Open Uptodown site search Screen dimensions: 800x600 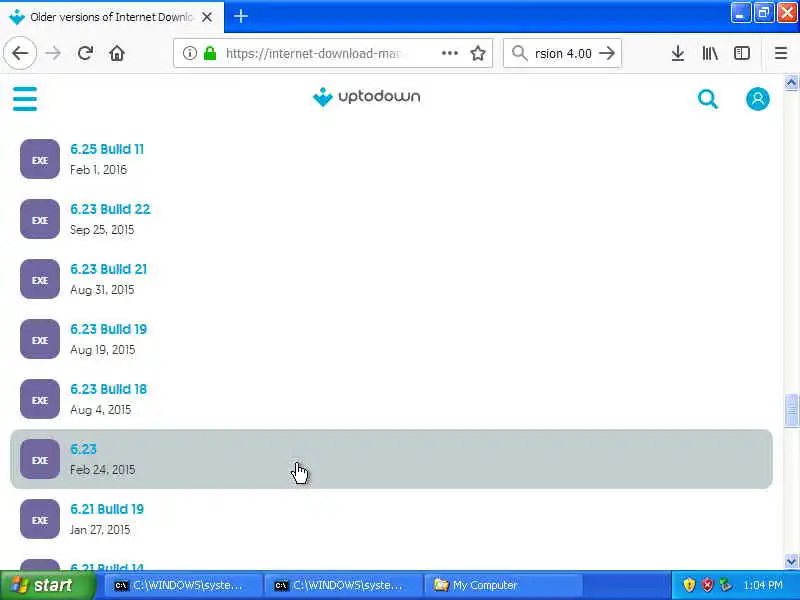click(708, 99)
